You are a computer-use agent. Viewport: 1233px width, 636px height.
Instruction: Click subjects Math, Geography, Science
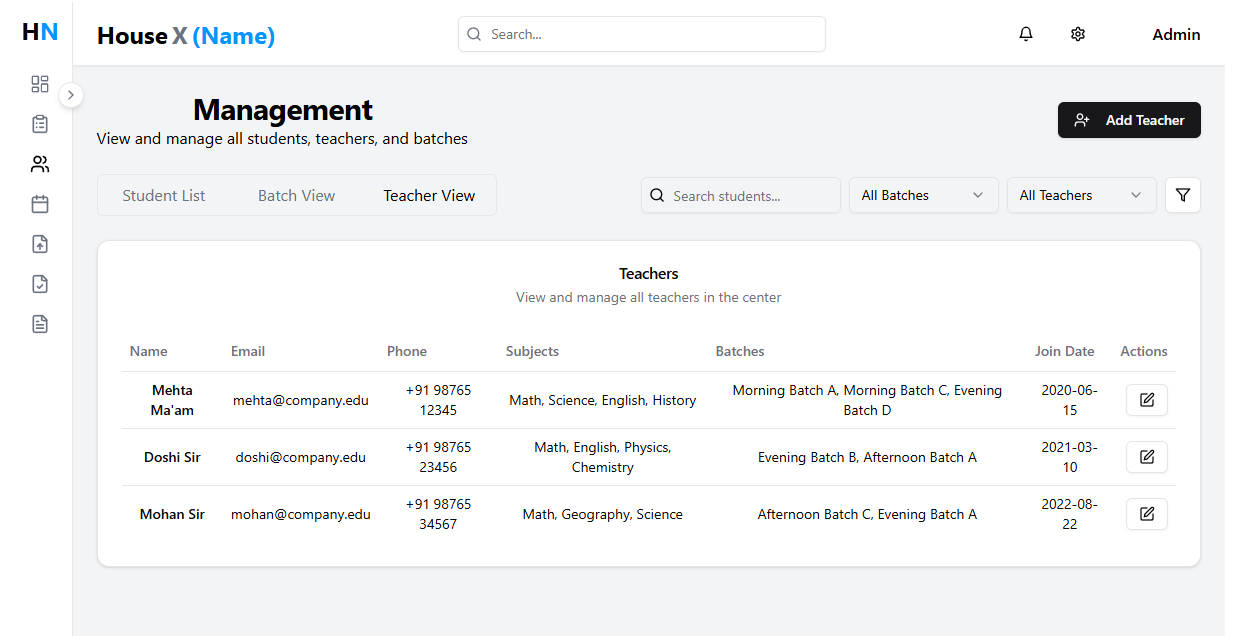click(603, 514)
